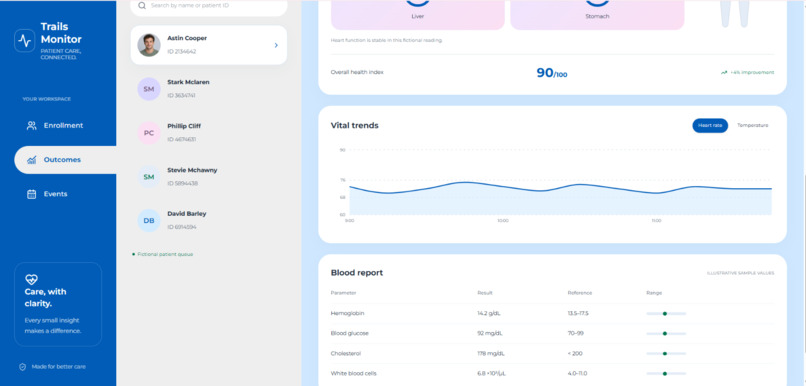Click the Result column header
The width and height of the screenshot is (806, 386).
[x=485, y=293]
